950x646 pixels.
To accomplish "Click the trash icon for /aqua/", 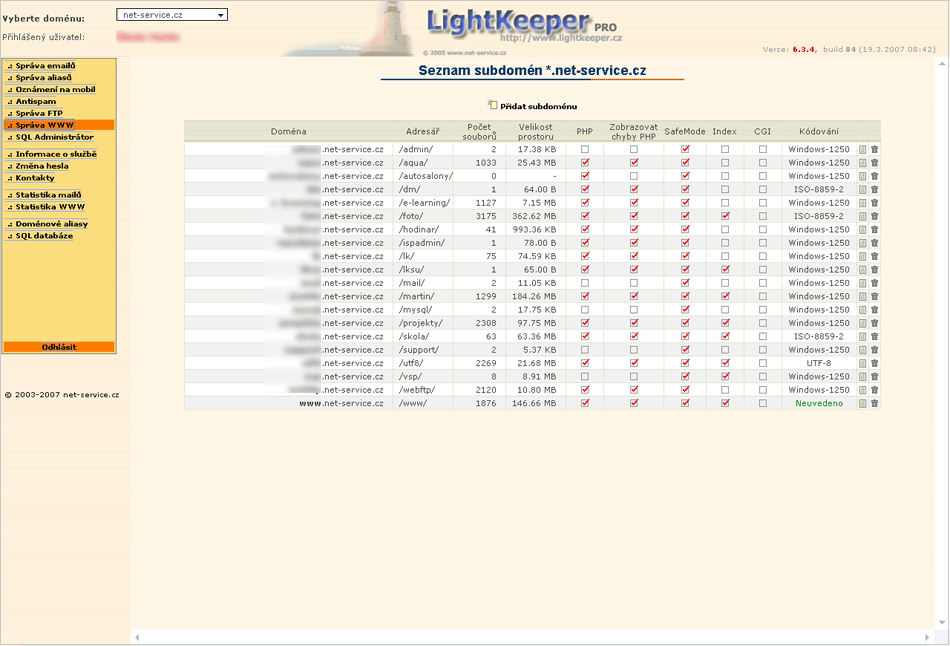I will point(874,162).
